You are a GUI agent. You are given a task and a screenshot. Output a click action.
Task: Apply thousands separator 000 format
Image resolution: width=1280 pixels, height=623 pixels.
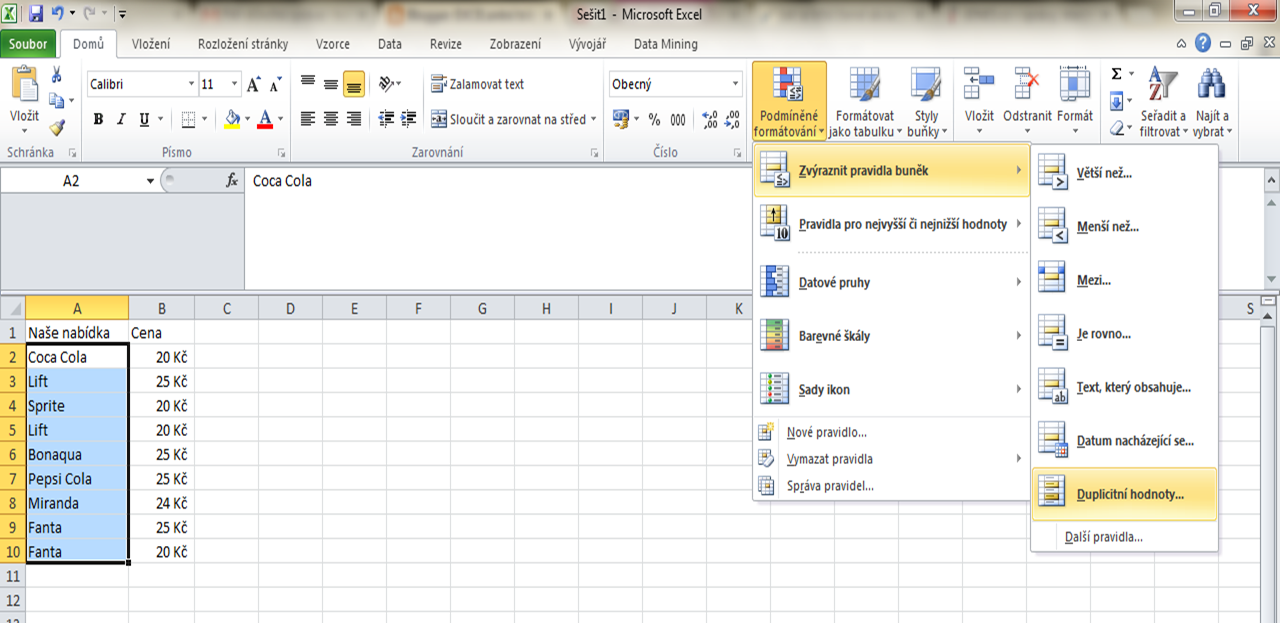678,119
